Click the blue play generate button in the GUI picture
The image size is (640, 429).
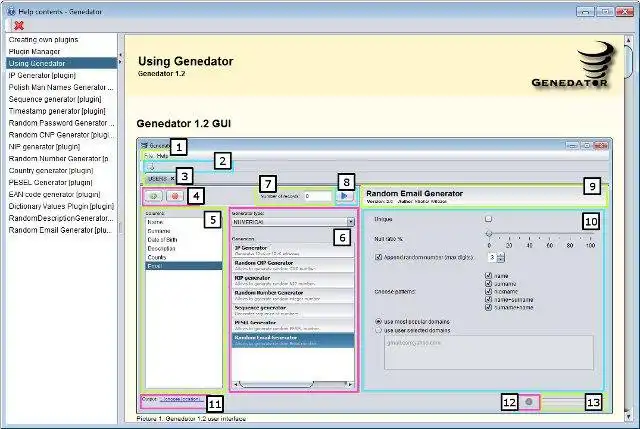coord(344,196)
